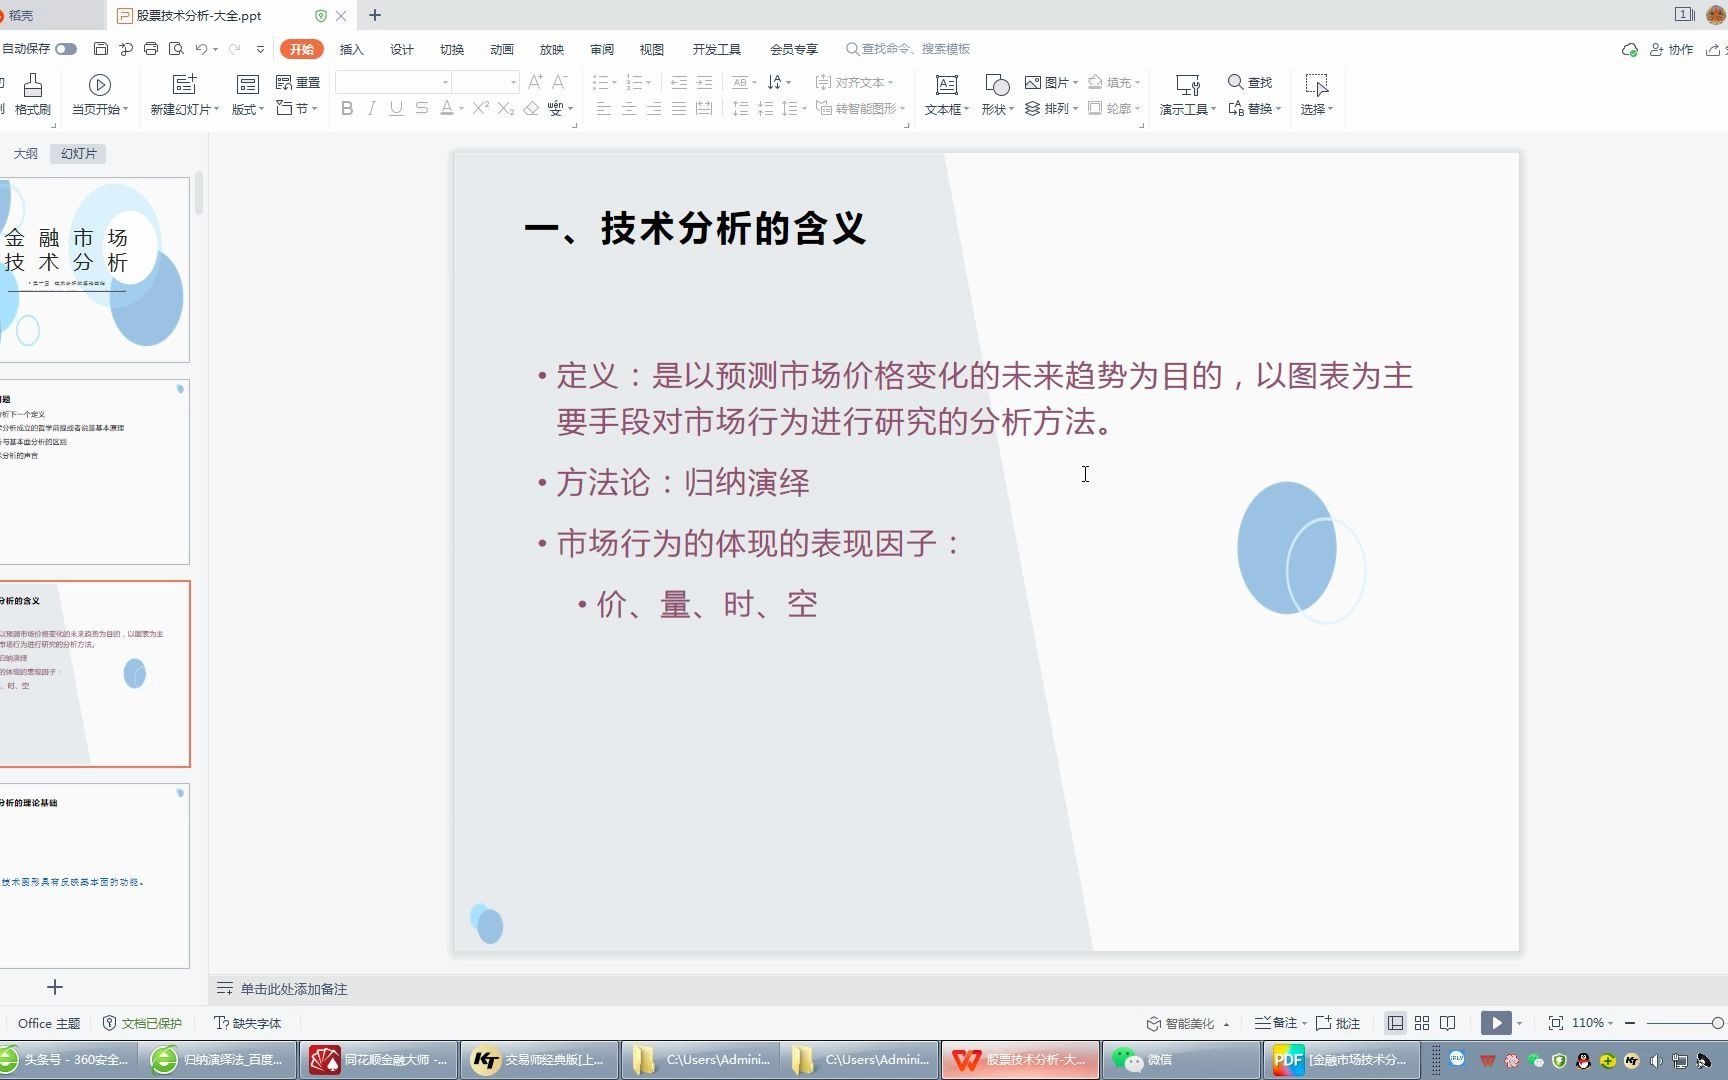1728x1080 pixels.
Task: Select the first slide thumbnail 金融市场技术分析
Action: (94, 270)
